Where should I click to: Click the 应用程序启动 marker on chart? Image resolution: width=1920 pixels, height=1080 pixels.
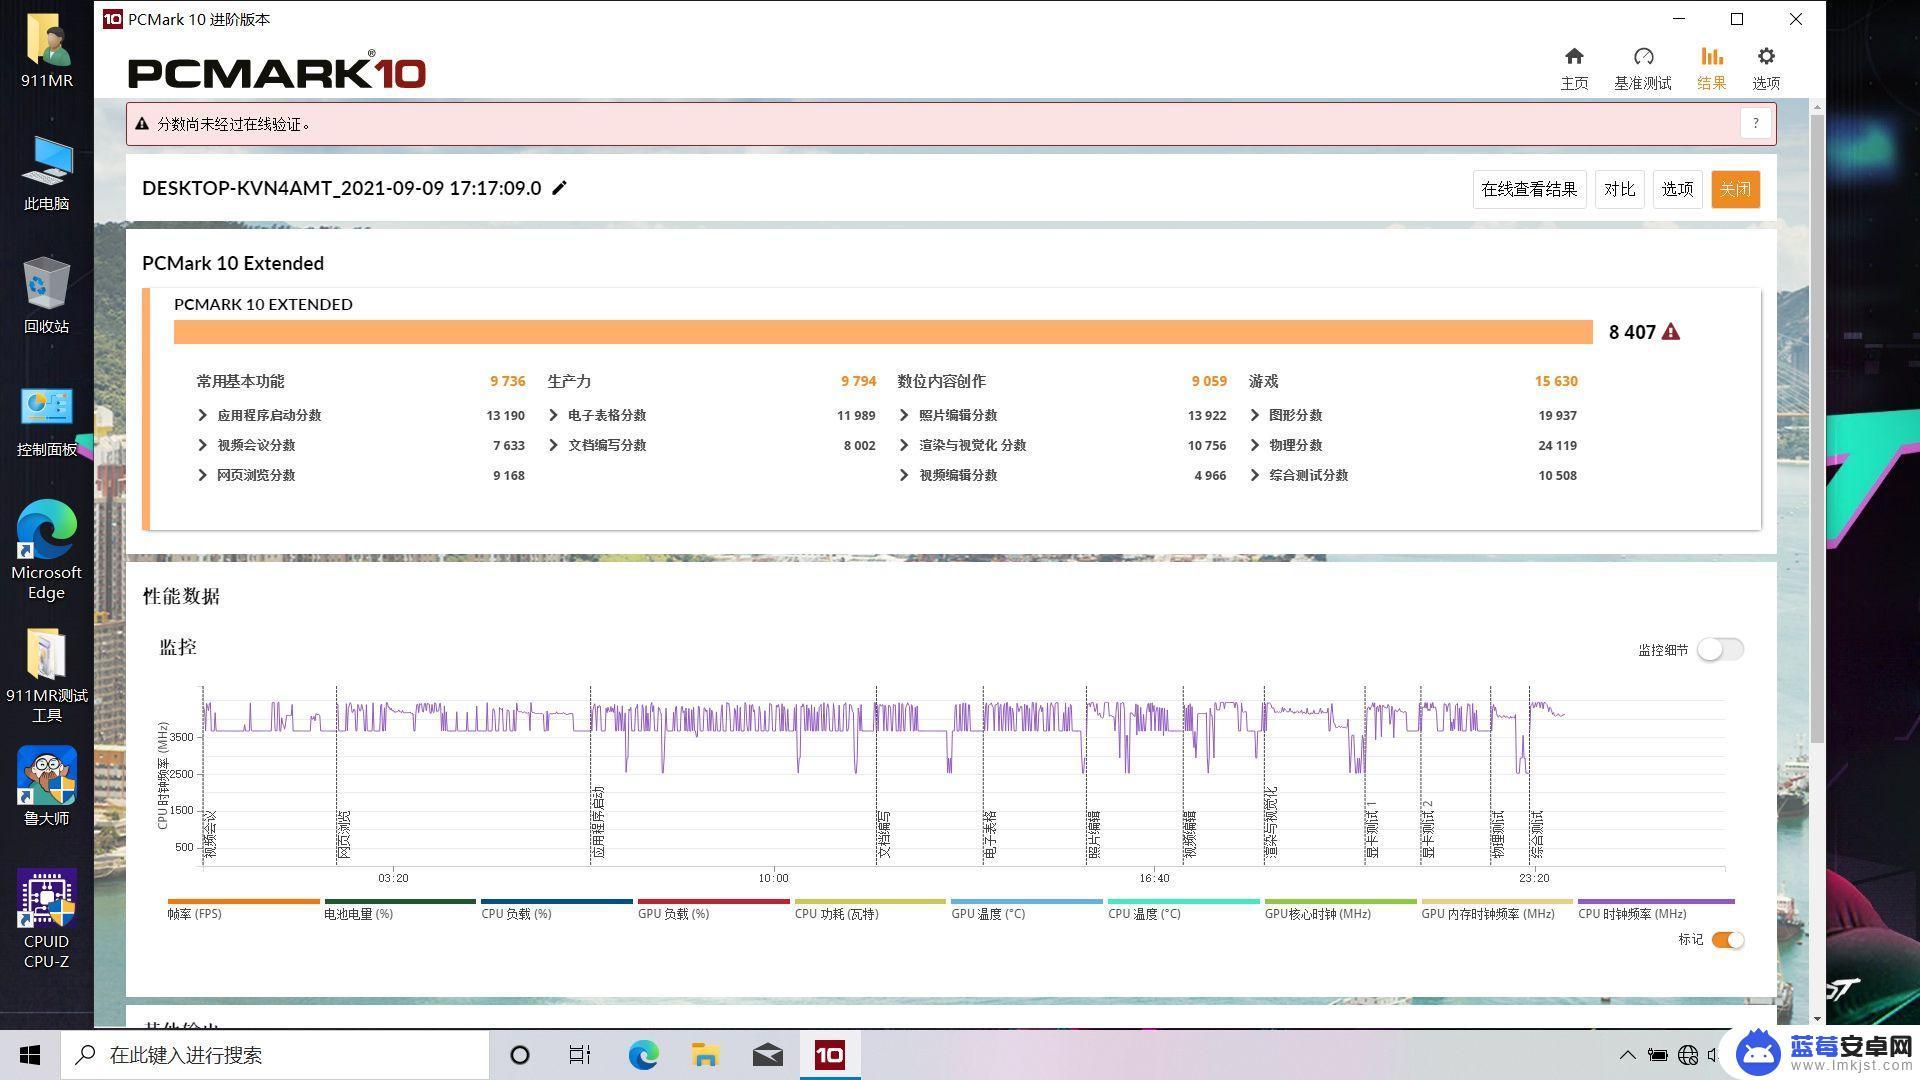pos(597,823)
